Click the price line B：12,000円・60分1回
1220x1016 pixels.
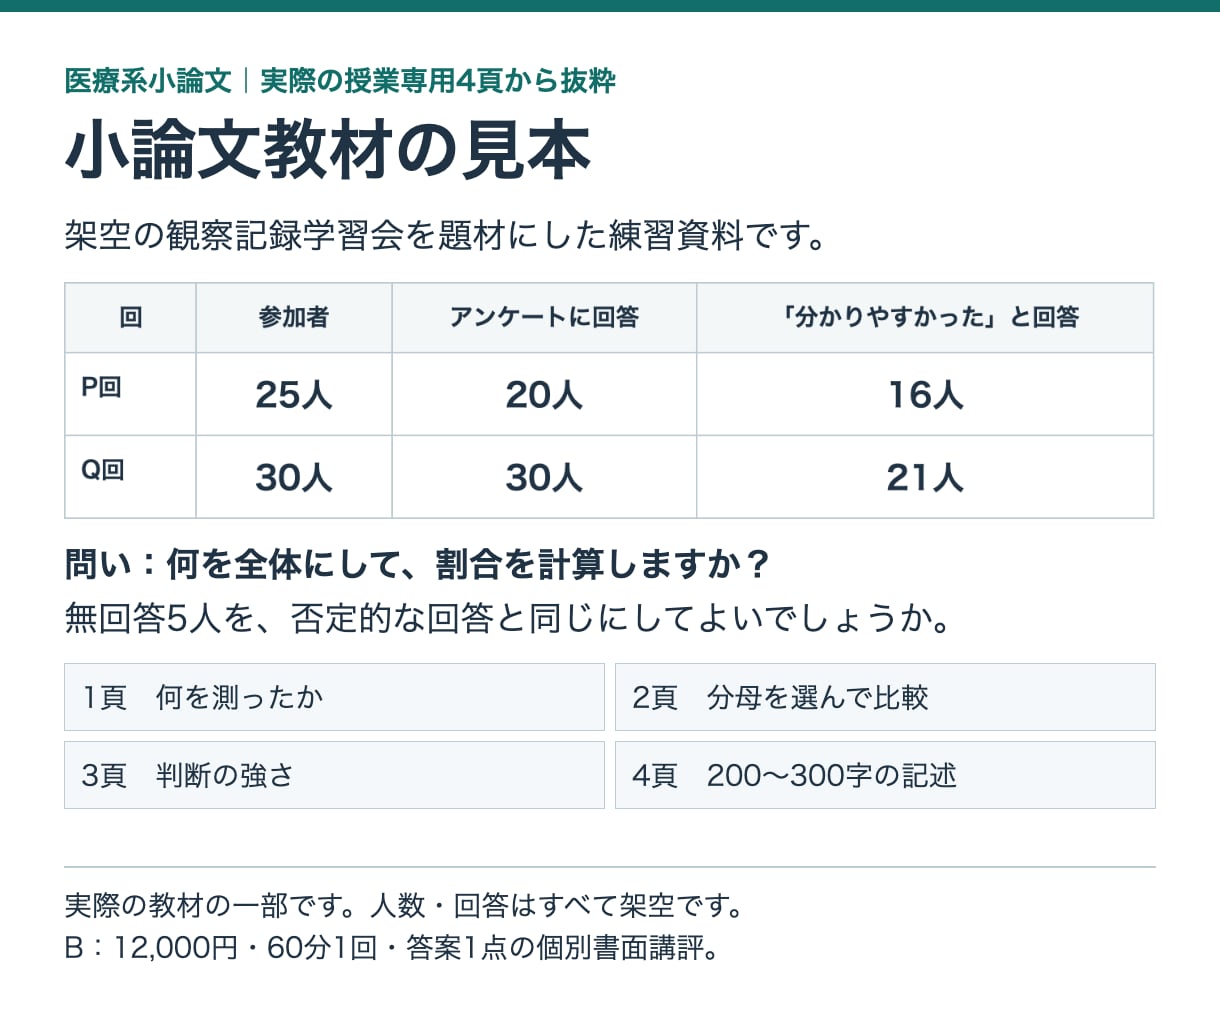[x=392, y=947]
